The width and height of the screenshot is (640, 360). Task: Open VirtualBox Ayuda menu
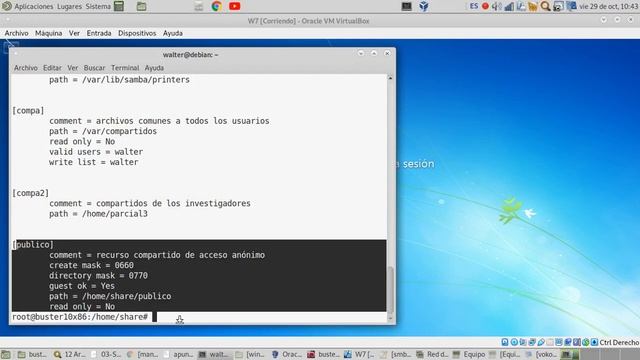click(x=173, y=33)
